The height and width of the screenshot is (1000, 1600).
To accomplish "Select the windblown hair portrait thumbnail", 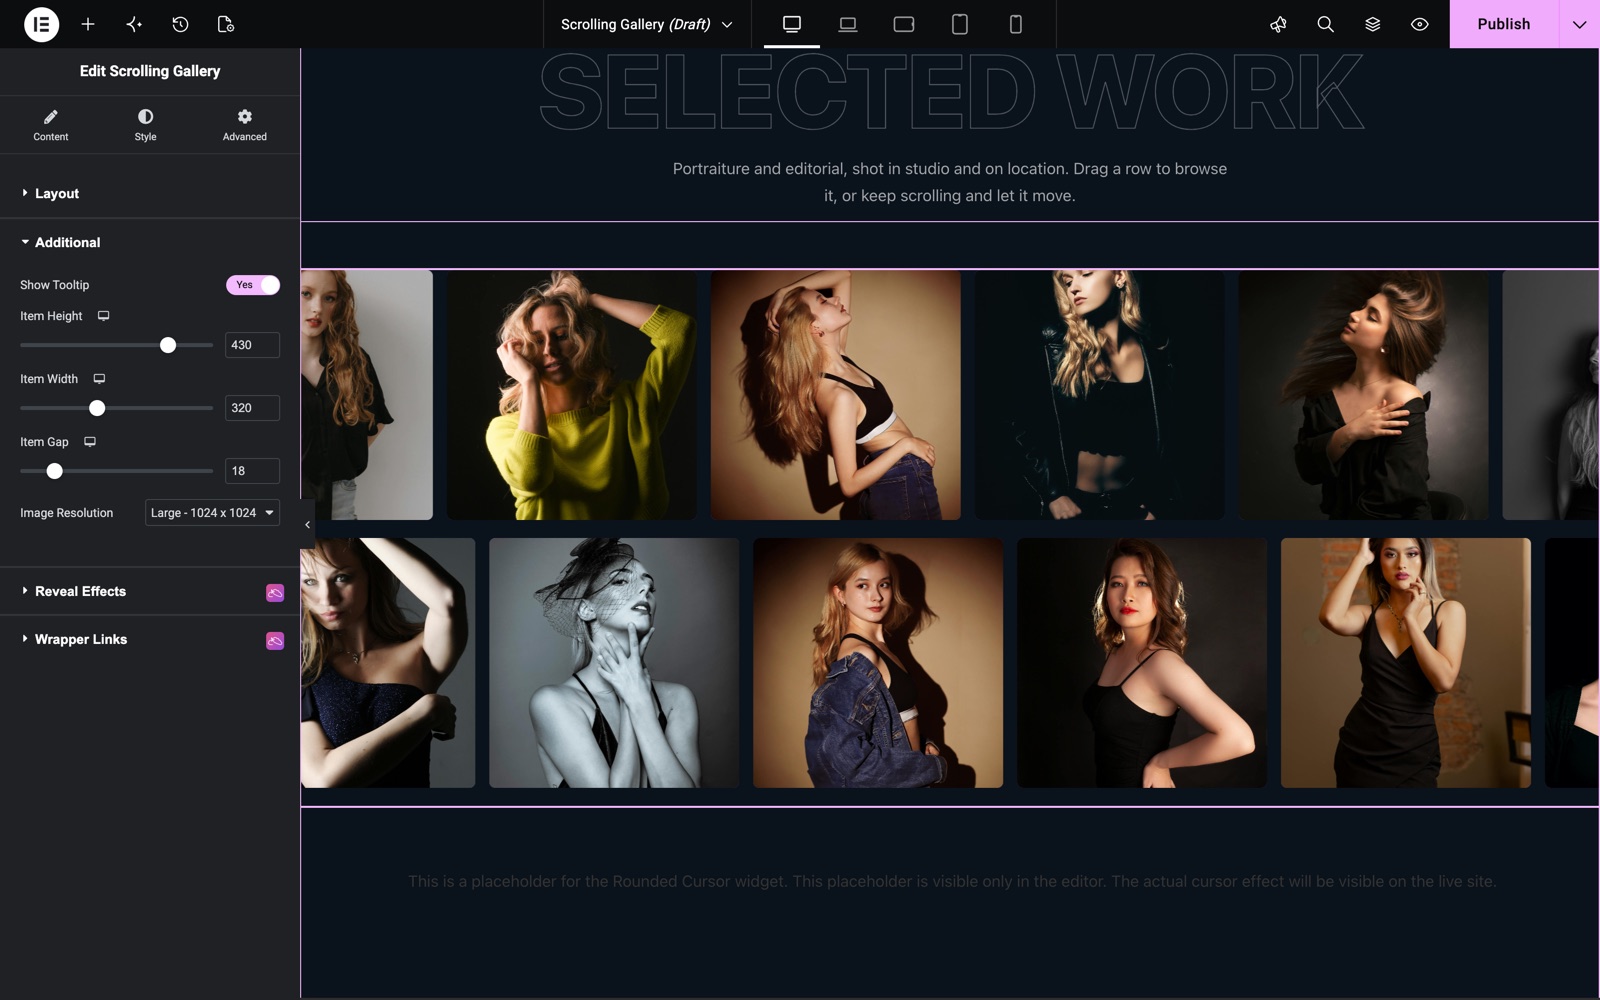I will [1364, 395].
